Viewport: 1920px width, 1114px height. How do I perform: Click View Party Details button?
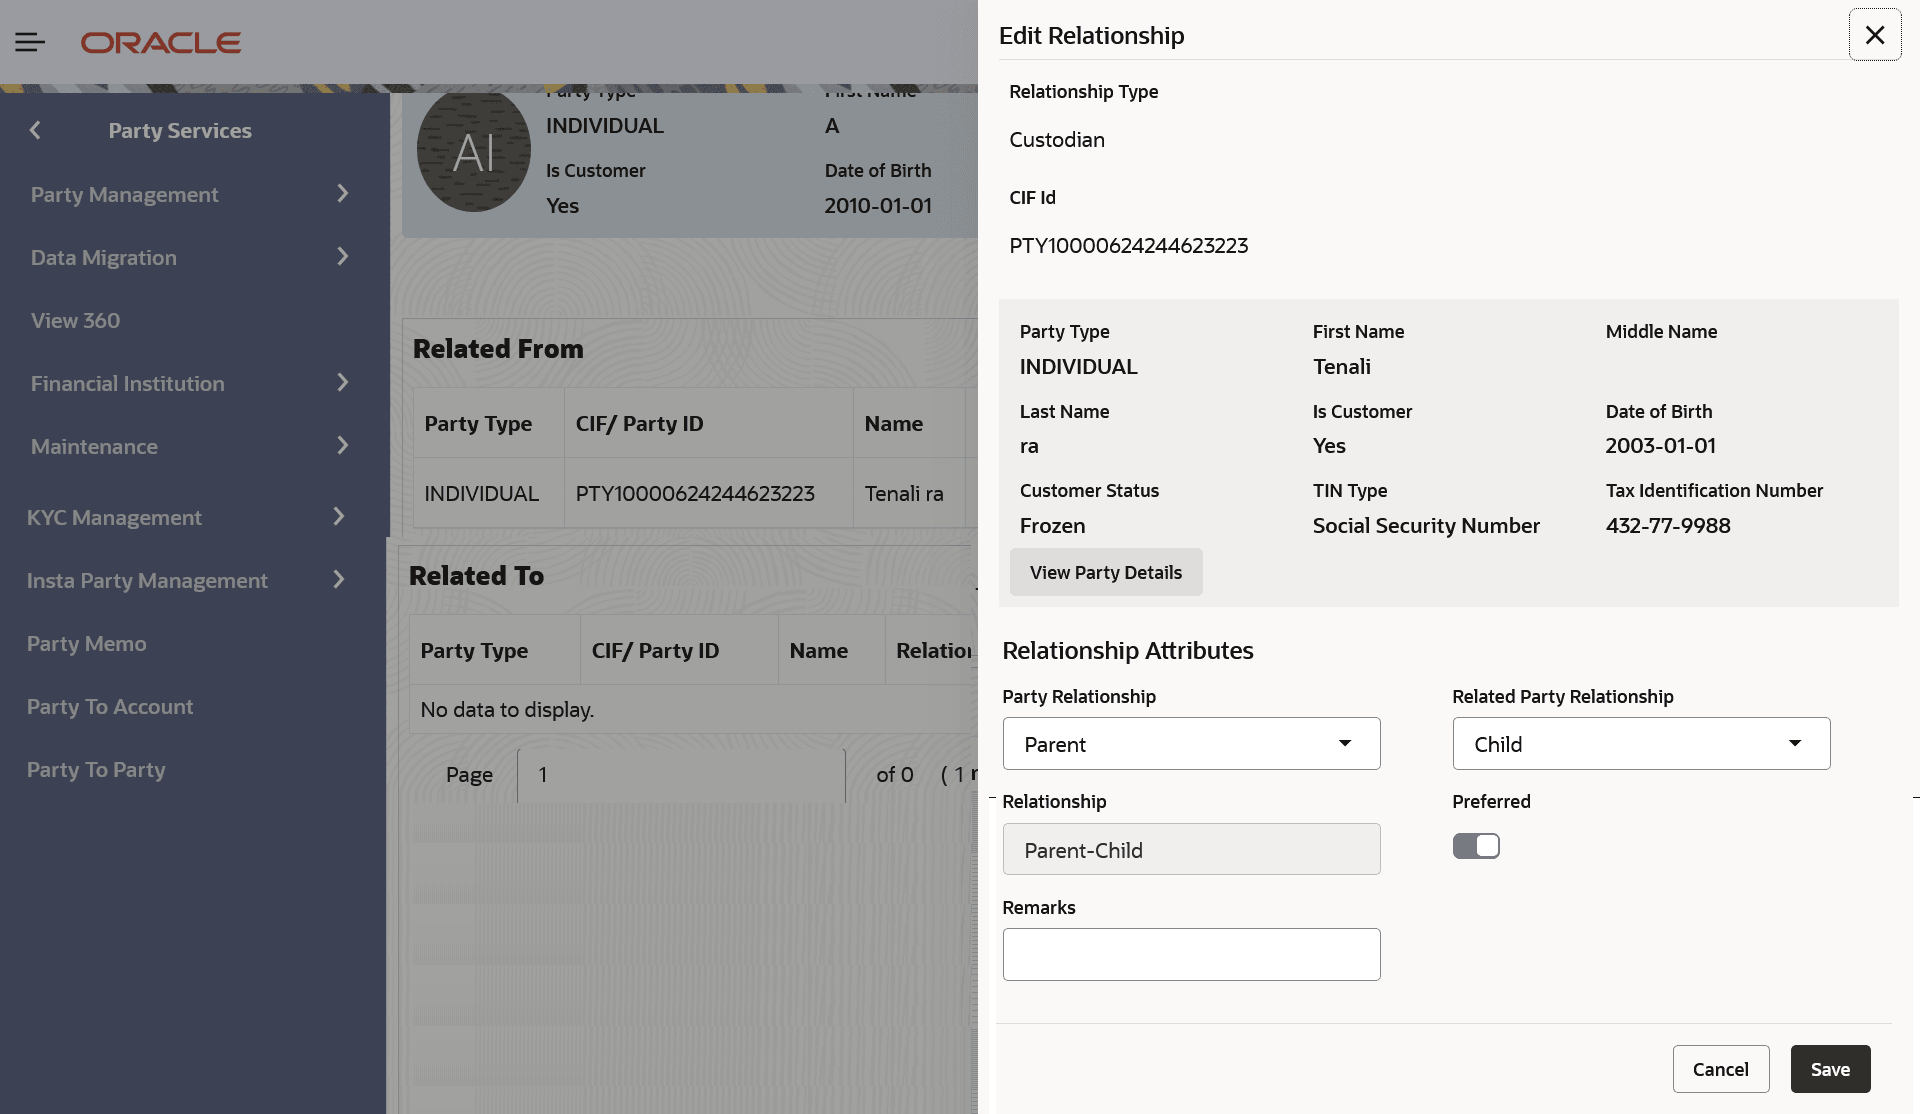tap(1106, 572)
